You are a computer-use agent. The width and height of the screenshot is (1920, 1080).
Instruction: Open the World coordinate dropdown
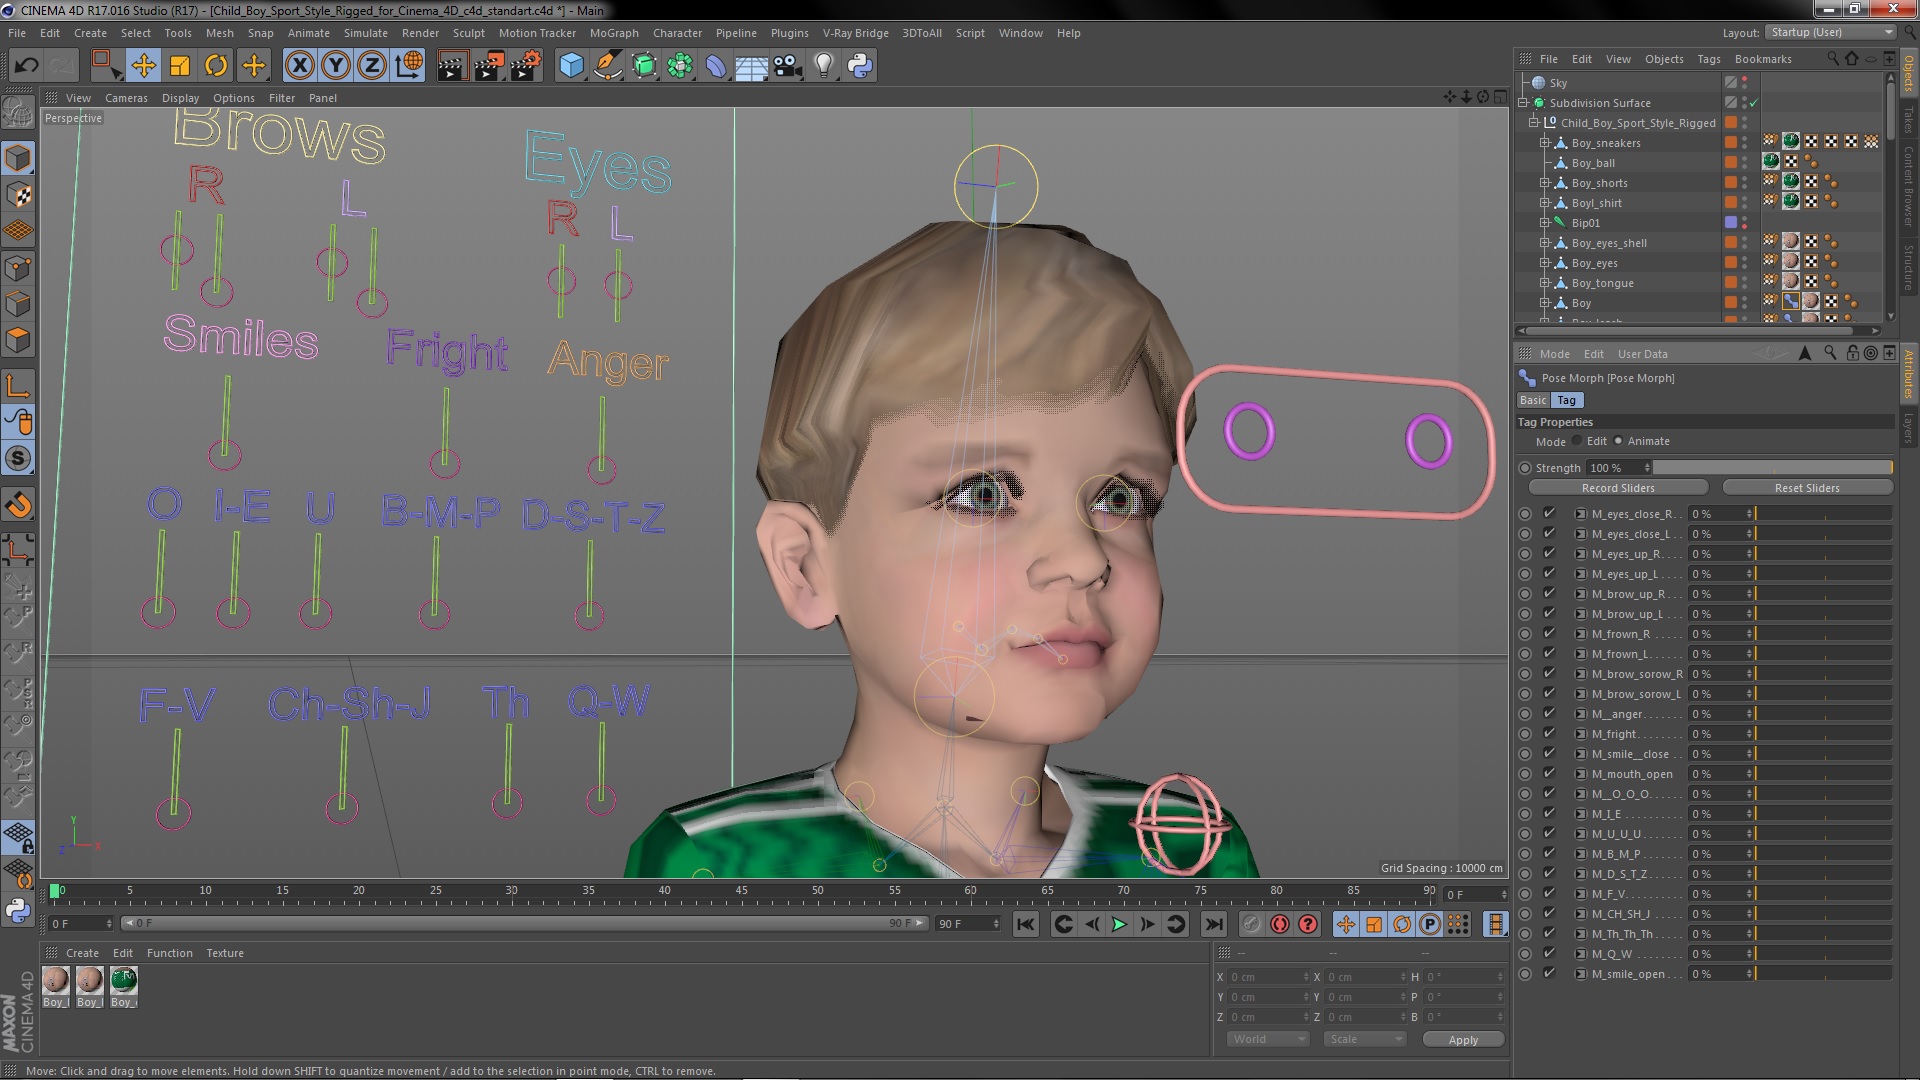pos(1268,1039)
